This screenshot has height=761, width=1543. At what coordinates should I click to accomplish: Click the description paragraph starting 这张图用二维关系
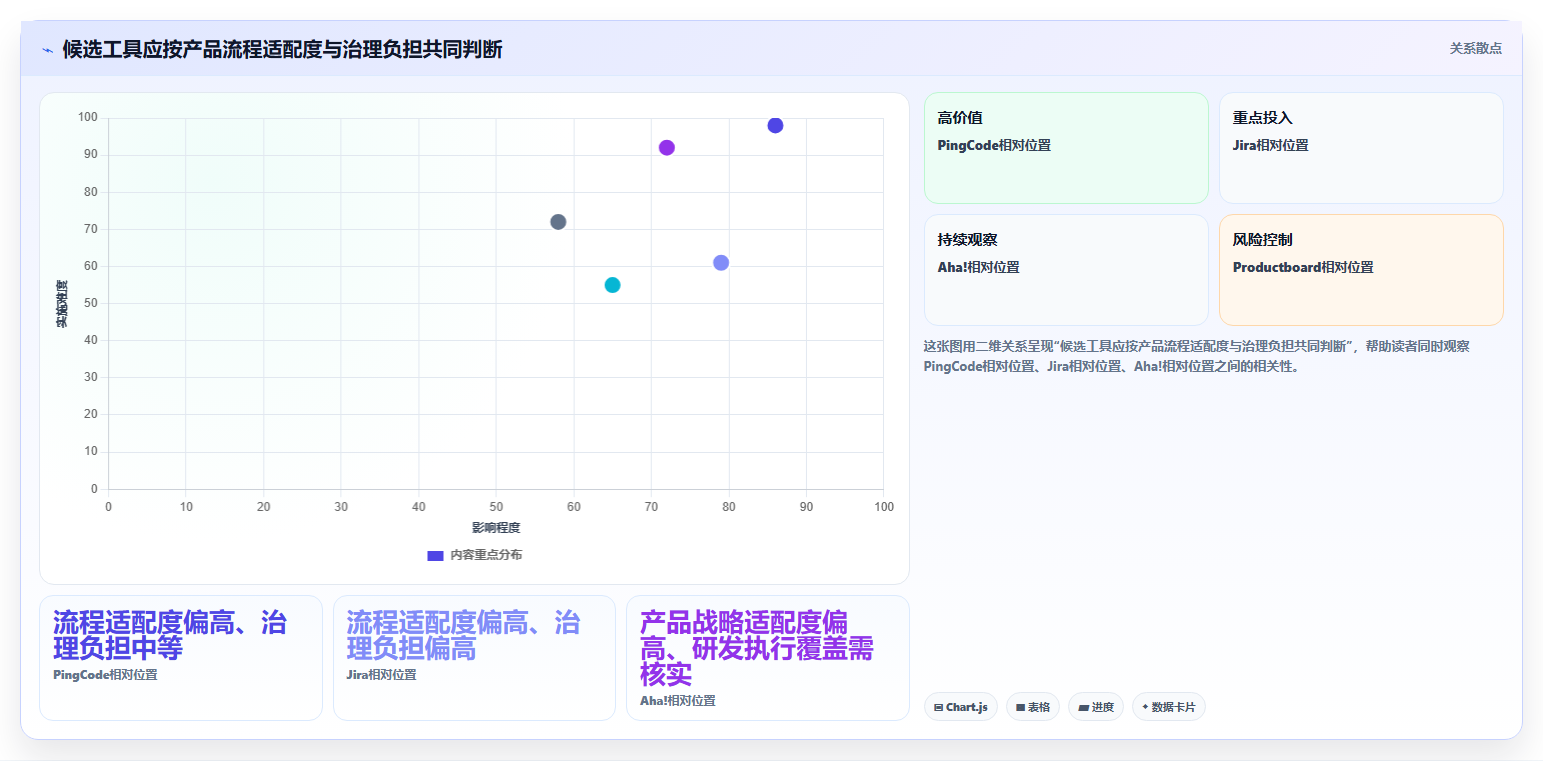[x=1197, y=356]
